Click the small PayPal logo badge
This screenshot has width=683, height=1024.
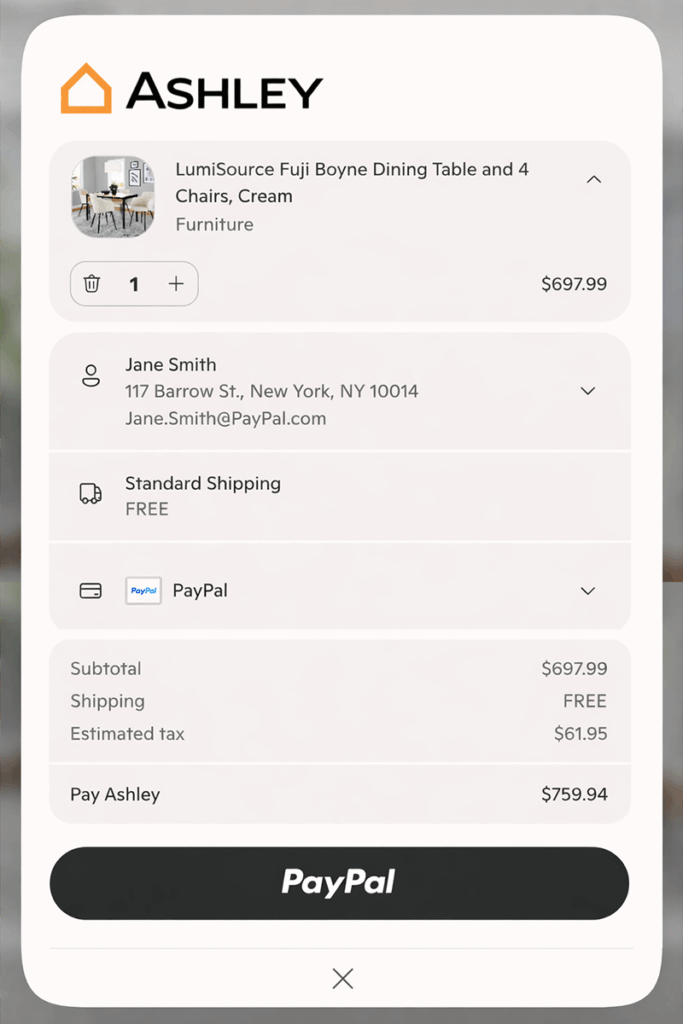click(x=143, y=591)
